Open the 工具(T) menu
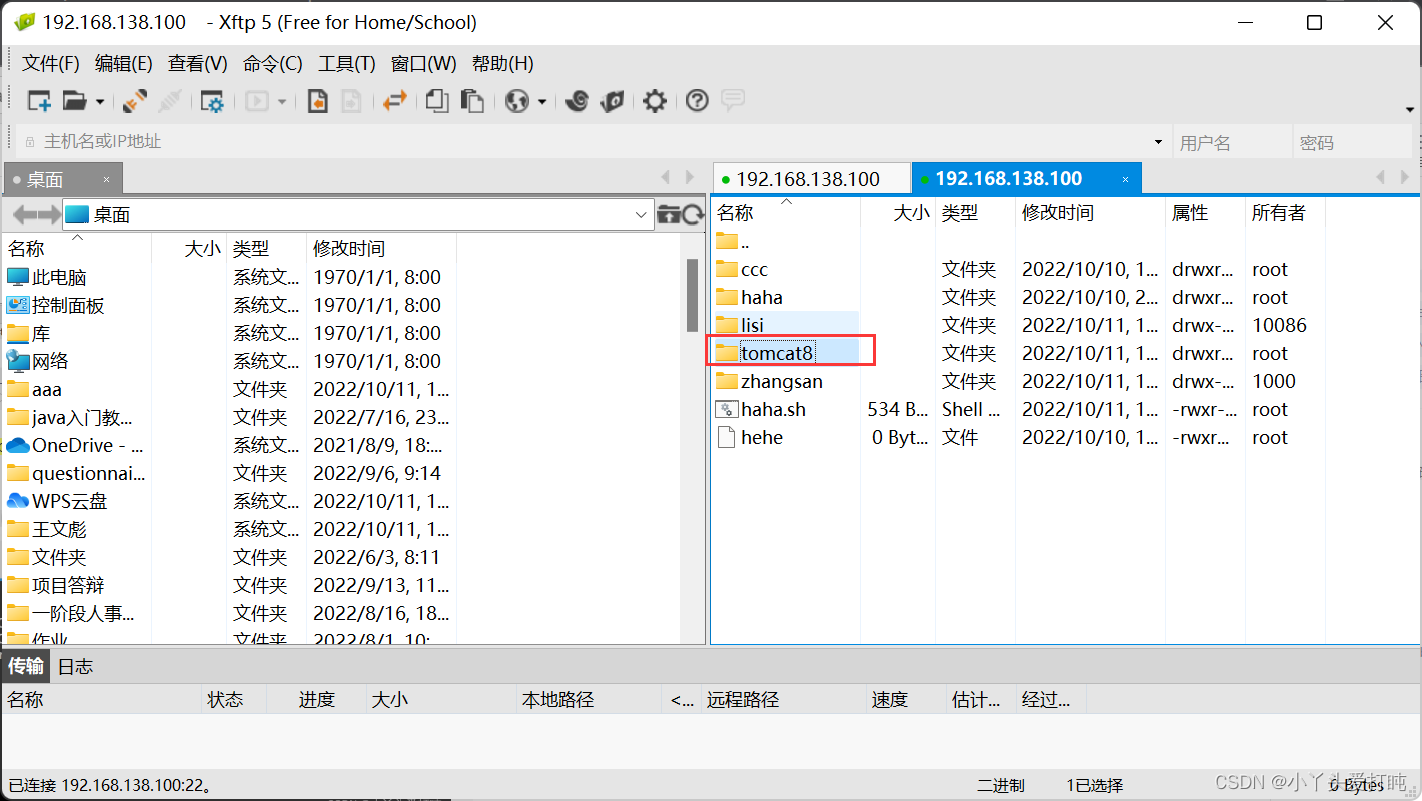This screenshot has height=801, width=1422. point(347,64)
